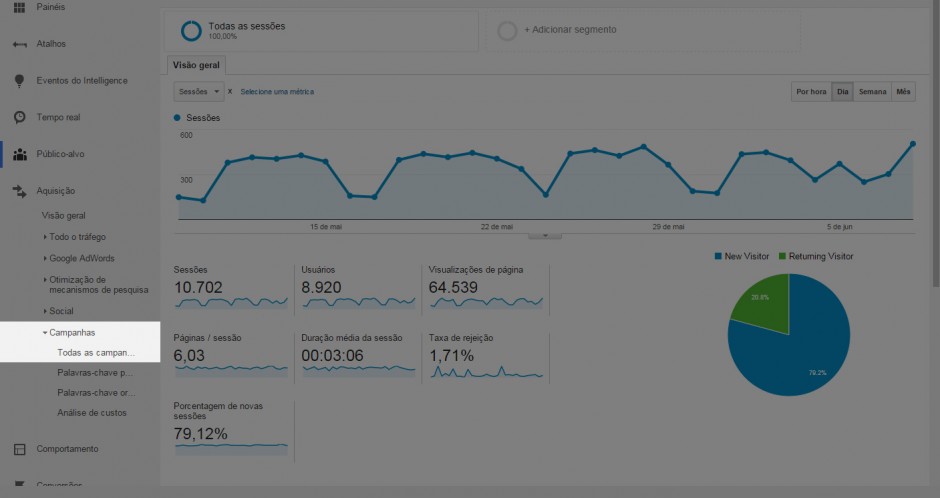The width and height of the screenshot is (940, 498).
Task: Click the Todas as sessões donut icon
Action: [x=191, y=31]
